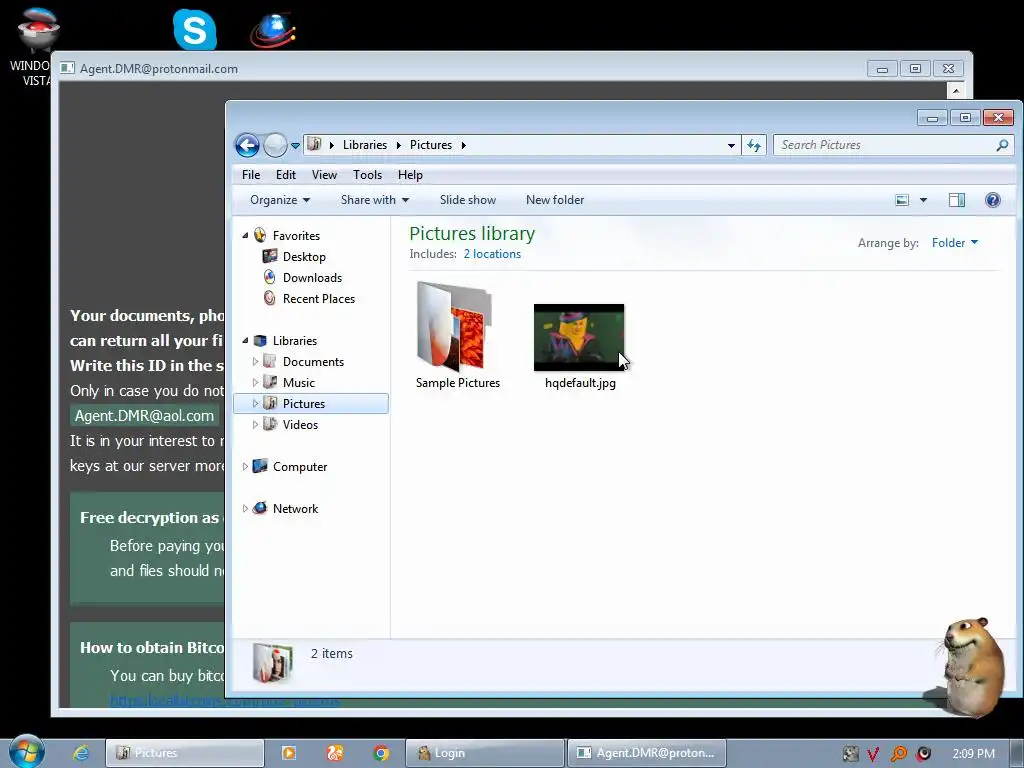Open the recent pages dropdown arrow

click(295, 146)
